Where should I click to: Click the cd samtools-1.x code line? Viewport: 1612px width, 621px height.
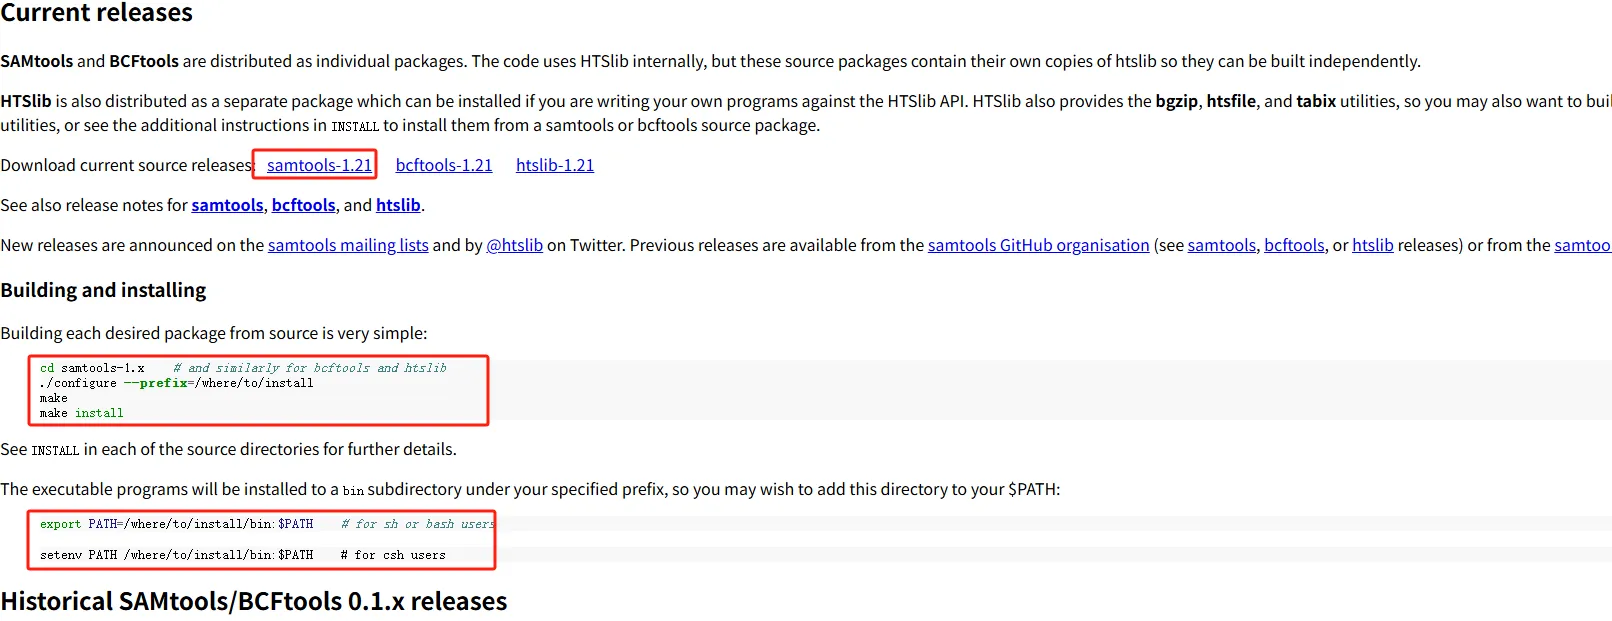pos(243,368)
